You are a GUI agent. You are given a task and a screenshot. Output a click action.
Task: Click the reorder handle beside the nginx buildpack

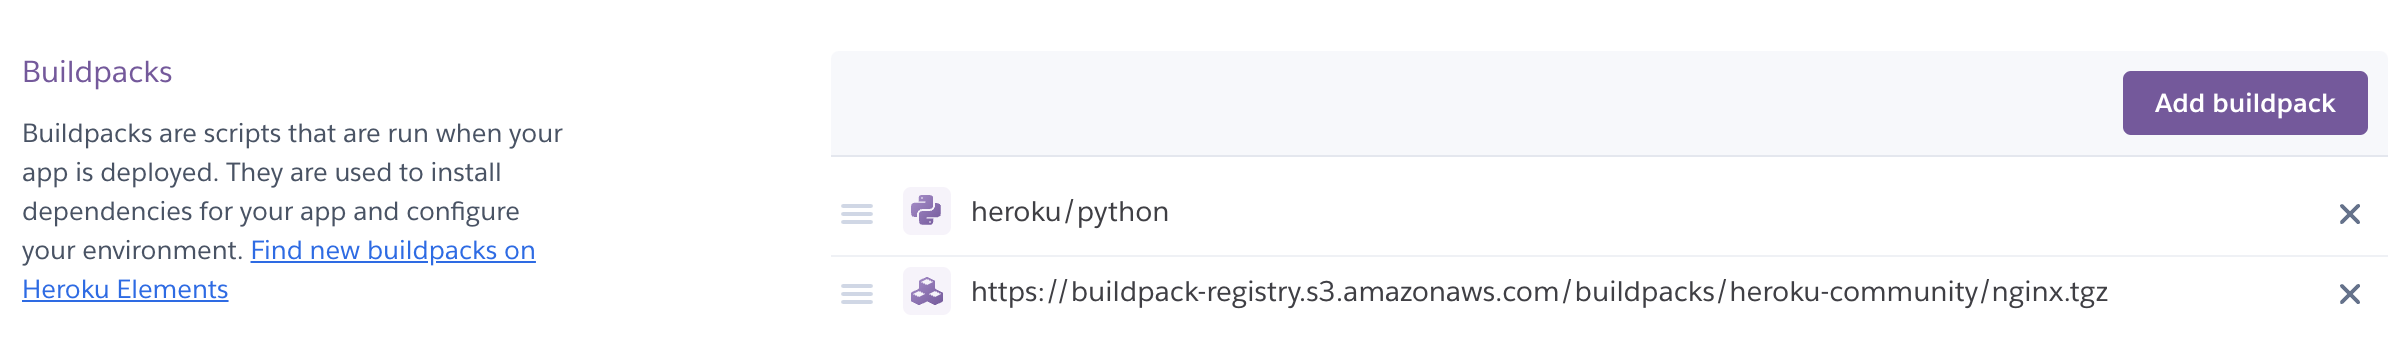coord(857,293)
